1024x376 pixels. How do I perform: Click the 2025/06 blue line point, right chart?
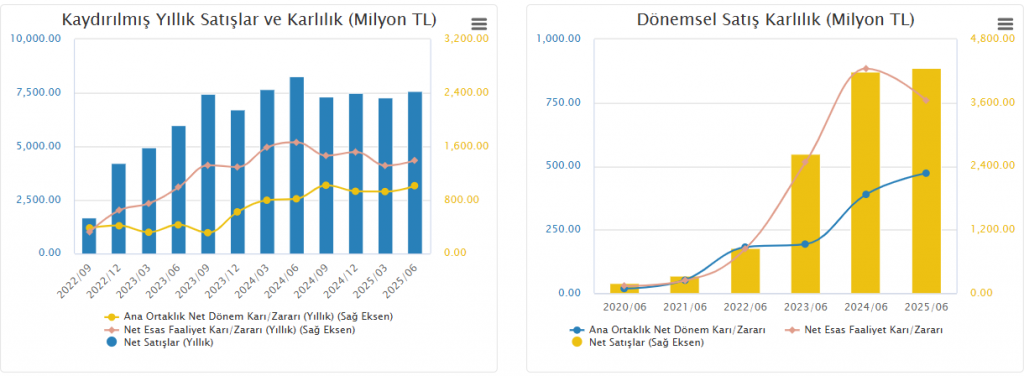[x=926, y=173]
